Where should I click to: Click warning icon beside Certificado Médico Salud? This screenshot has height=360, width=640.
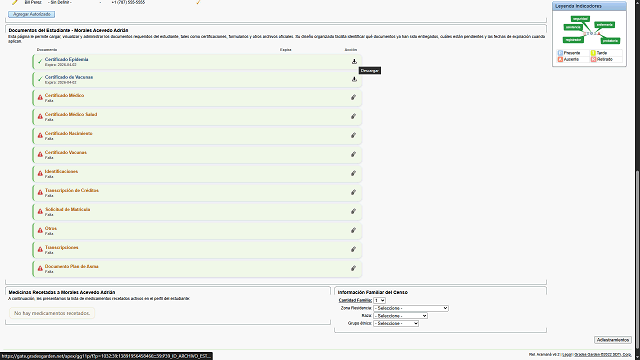40,116
